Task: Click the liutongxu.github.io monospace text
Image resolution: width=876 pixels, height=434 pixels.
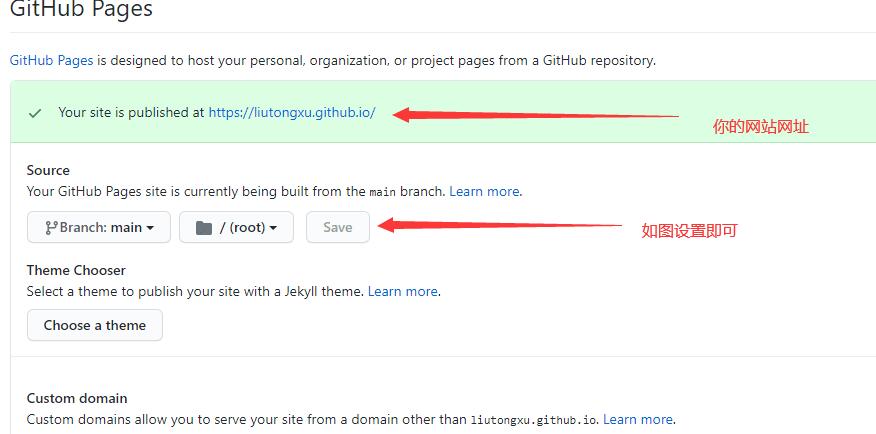Action: (534, 420)
